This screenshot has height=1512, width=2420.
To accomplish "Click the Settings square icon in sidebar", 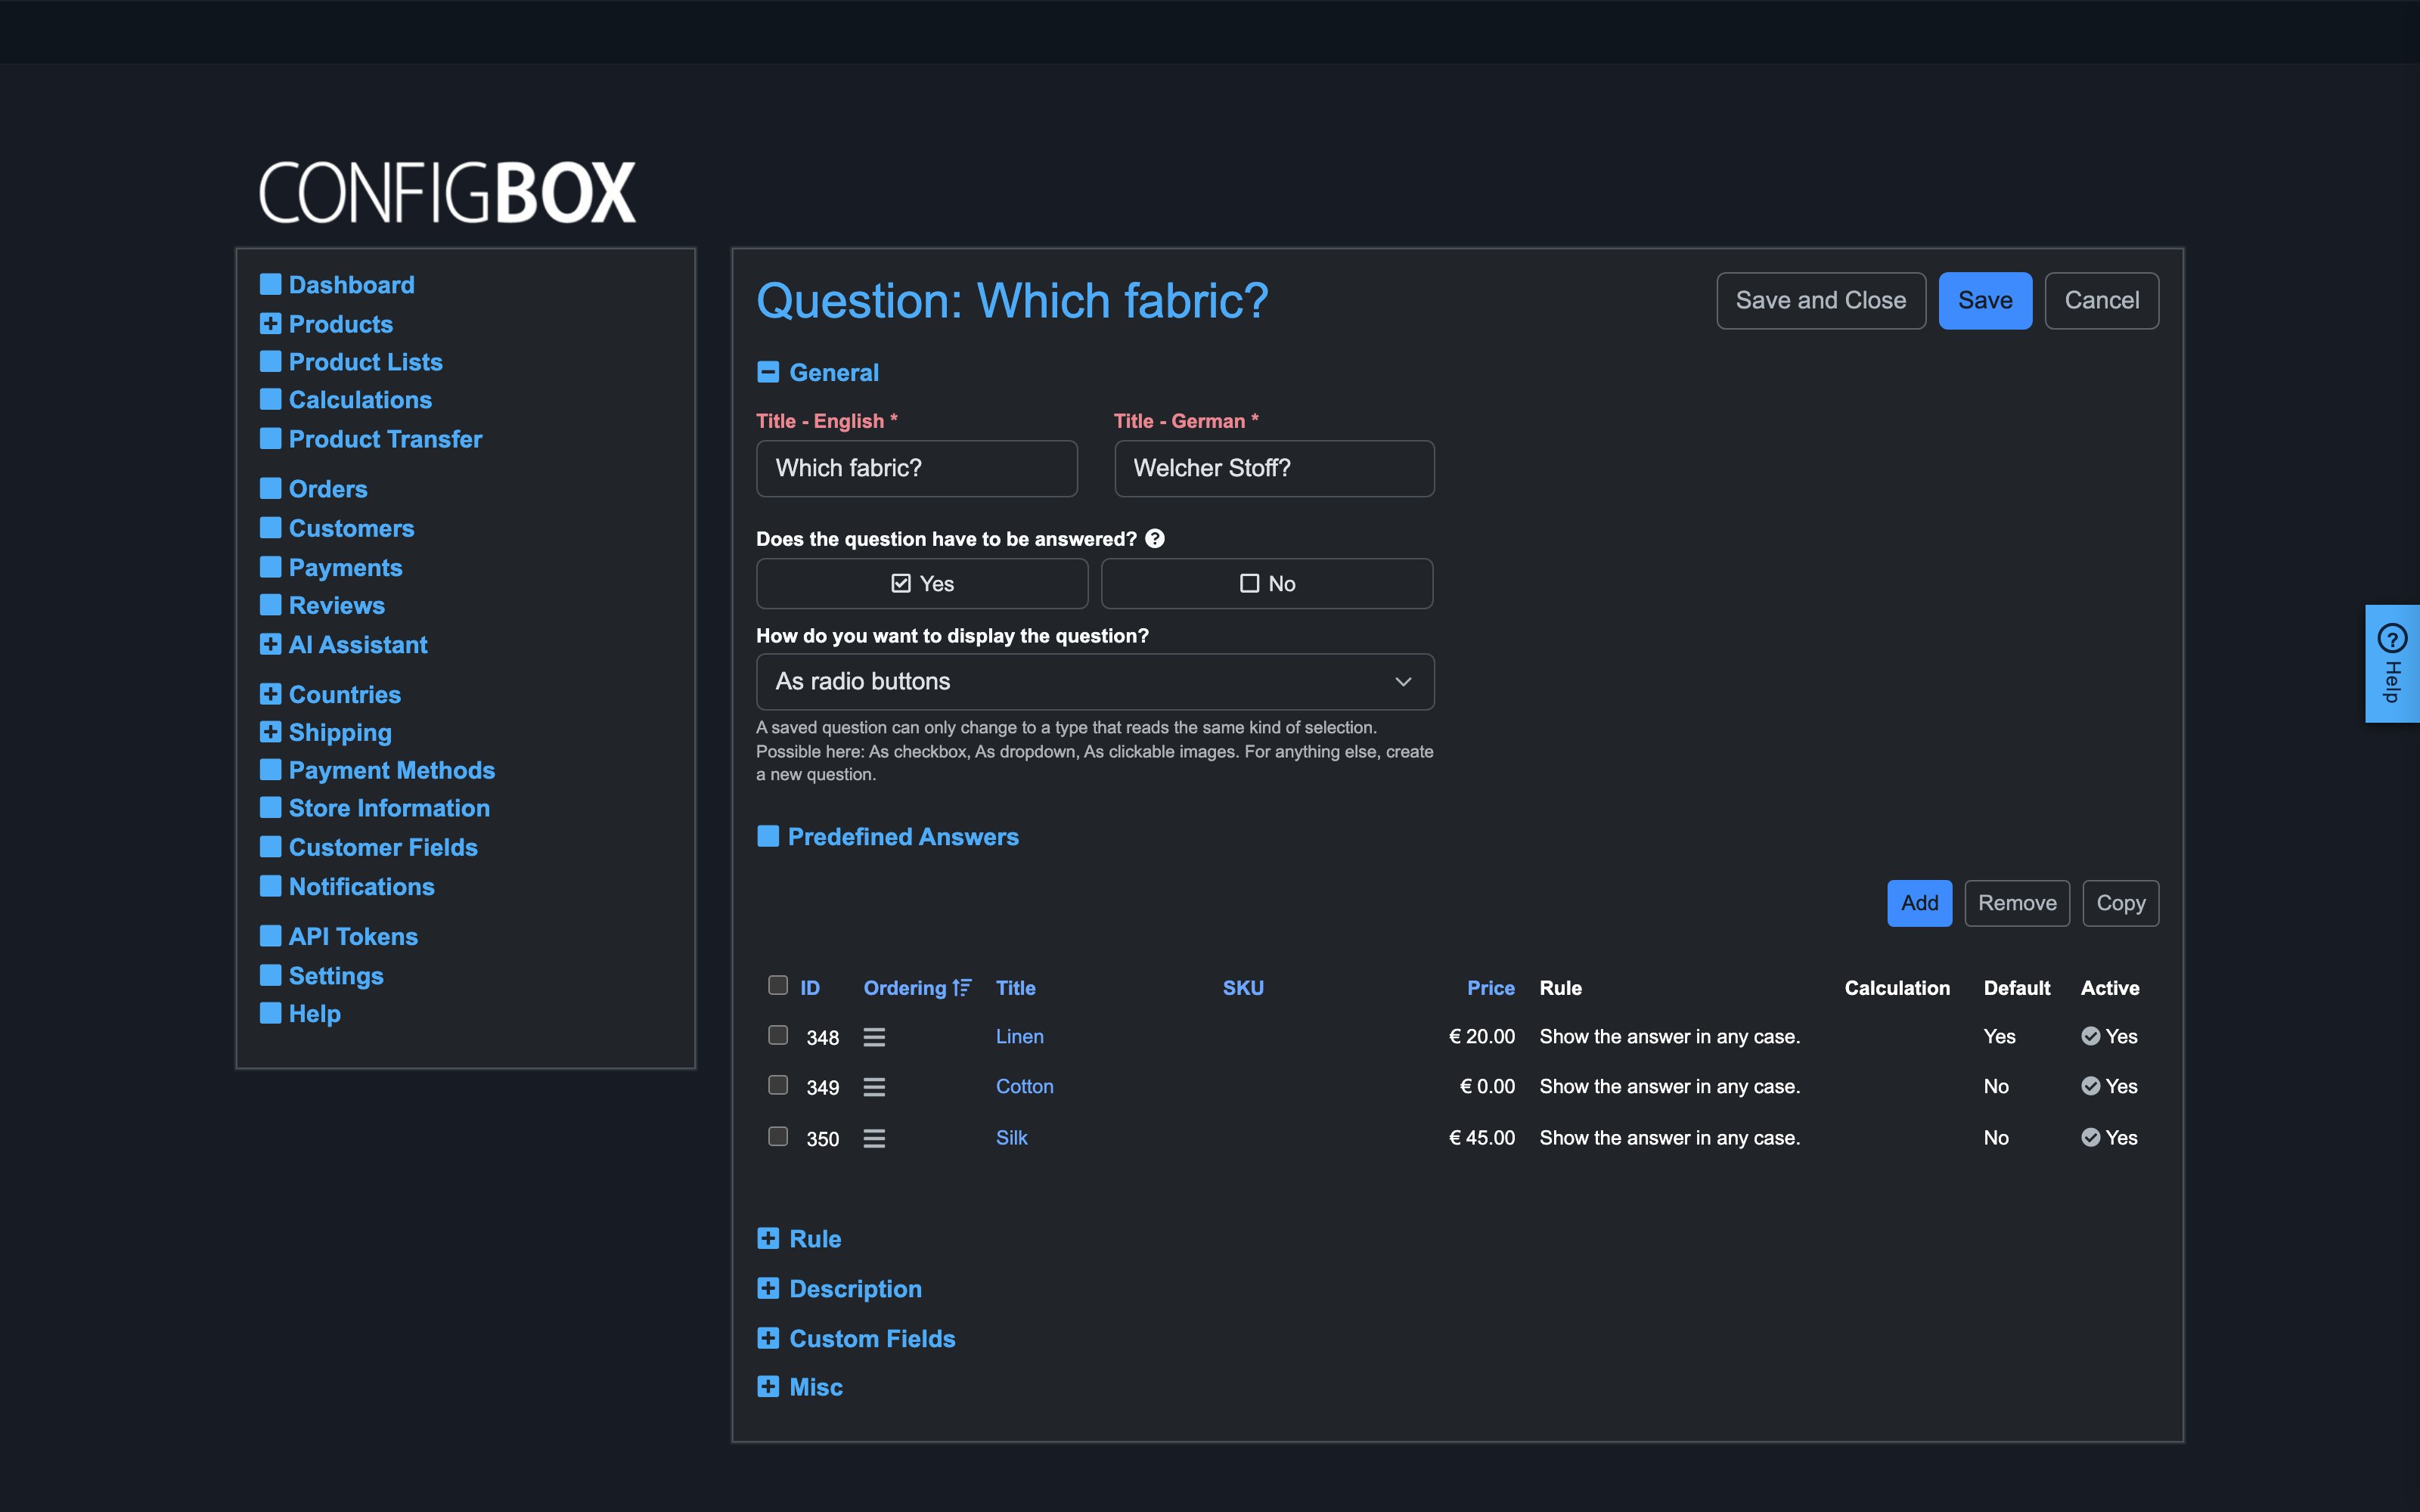I will [x=270, y=975].
